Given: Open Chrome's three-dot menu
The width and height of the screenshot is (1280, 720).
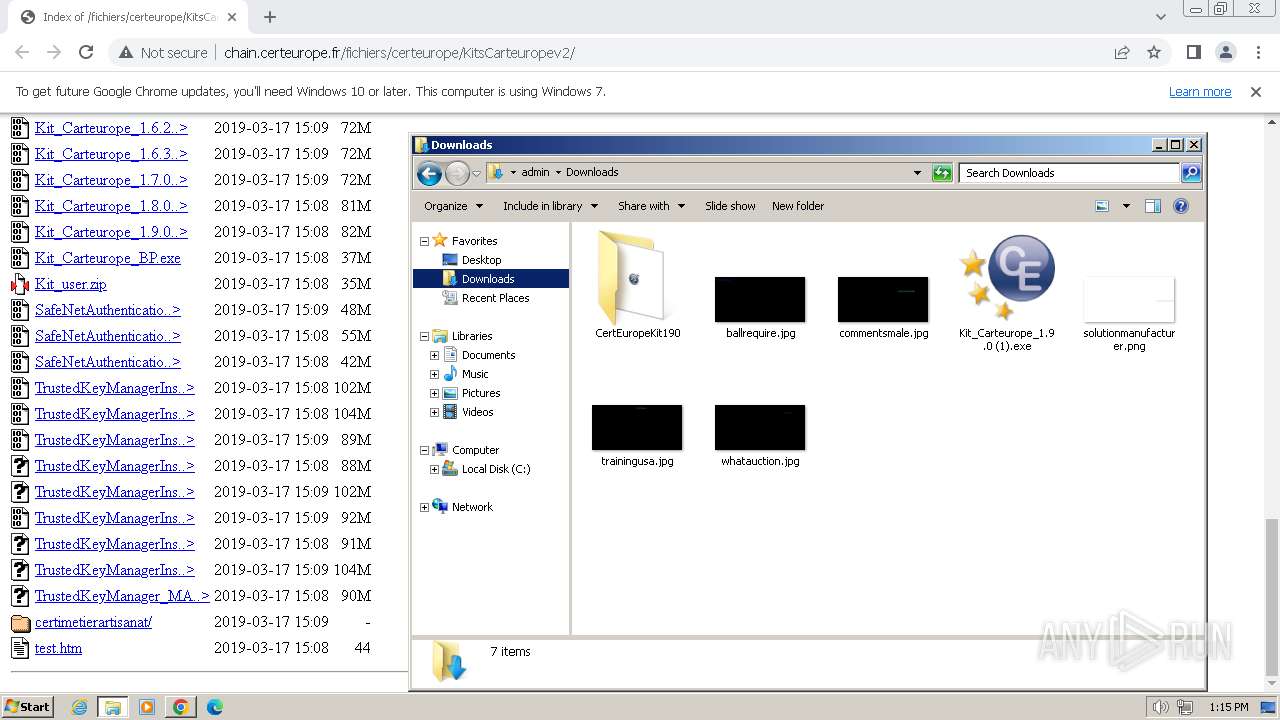Looking at the screenshot, I should pos(1258,53).
